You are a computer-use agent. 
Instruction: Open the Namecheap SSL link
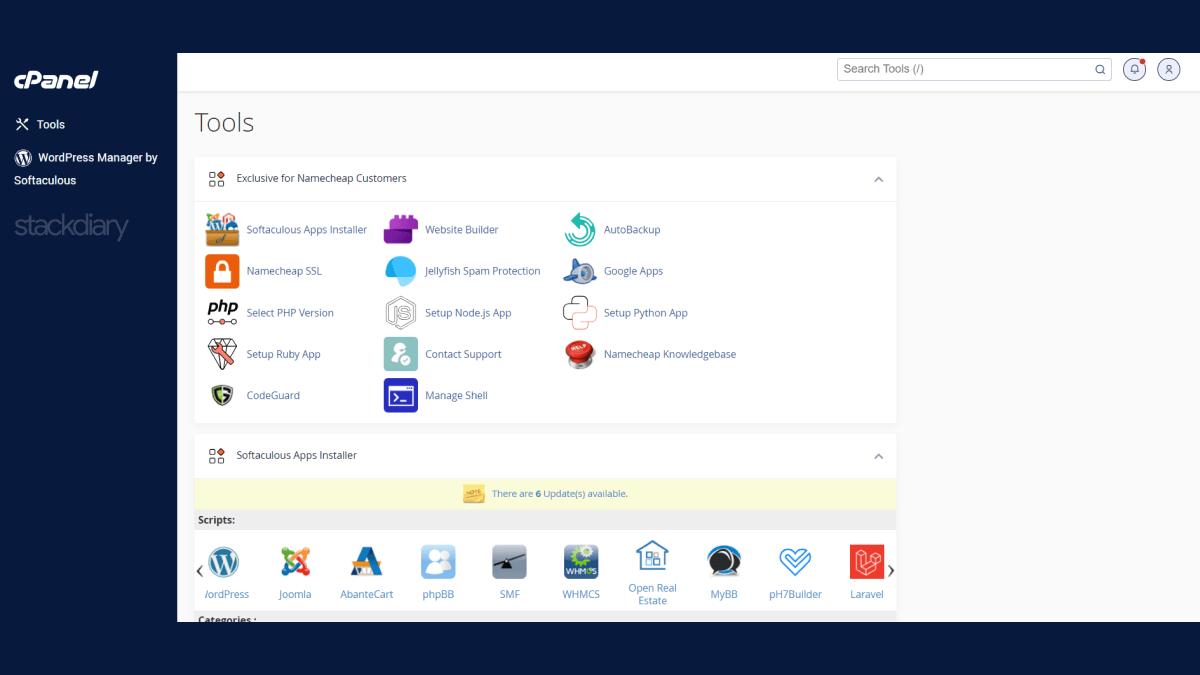pyautogui.click(x=284, y=271)
